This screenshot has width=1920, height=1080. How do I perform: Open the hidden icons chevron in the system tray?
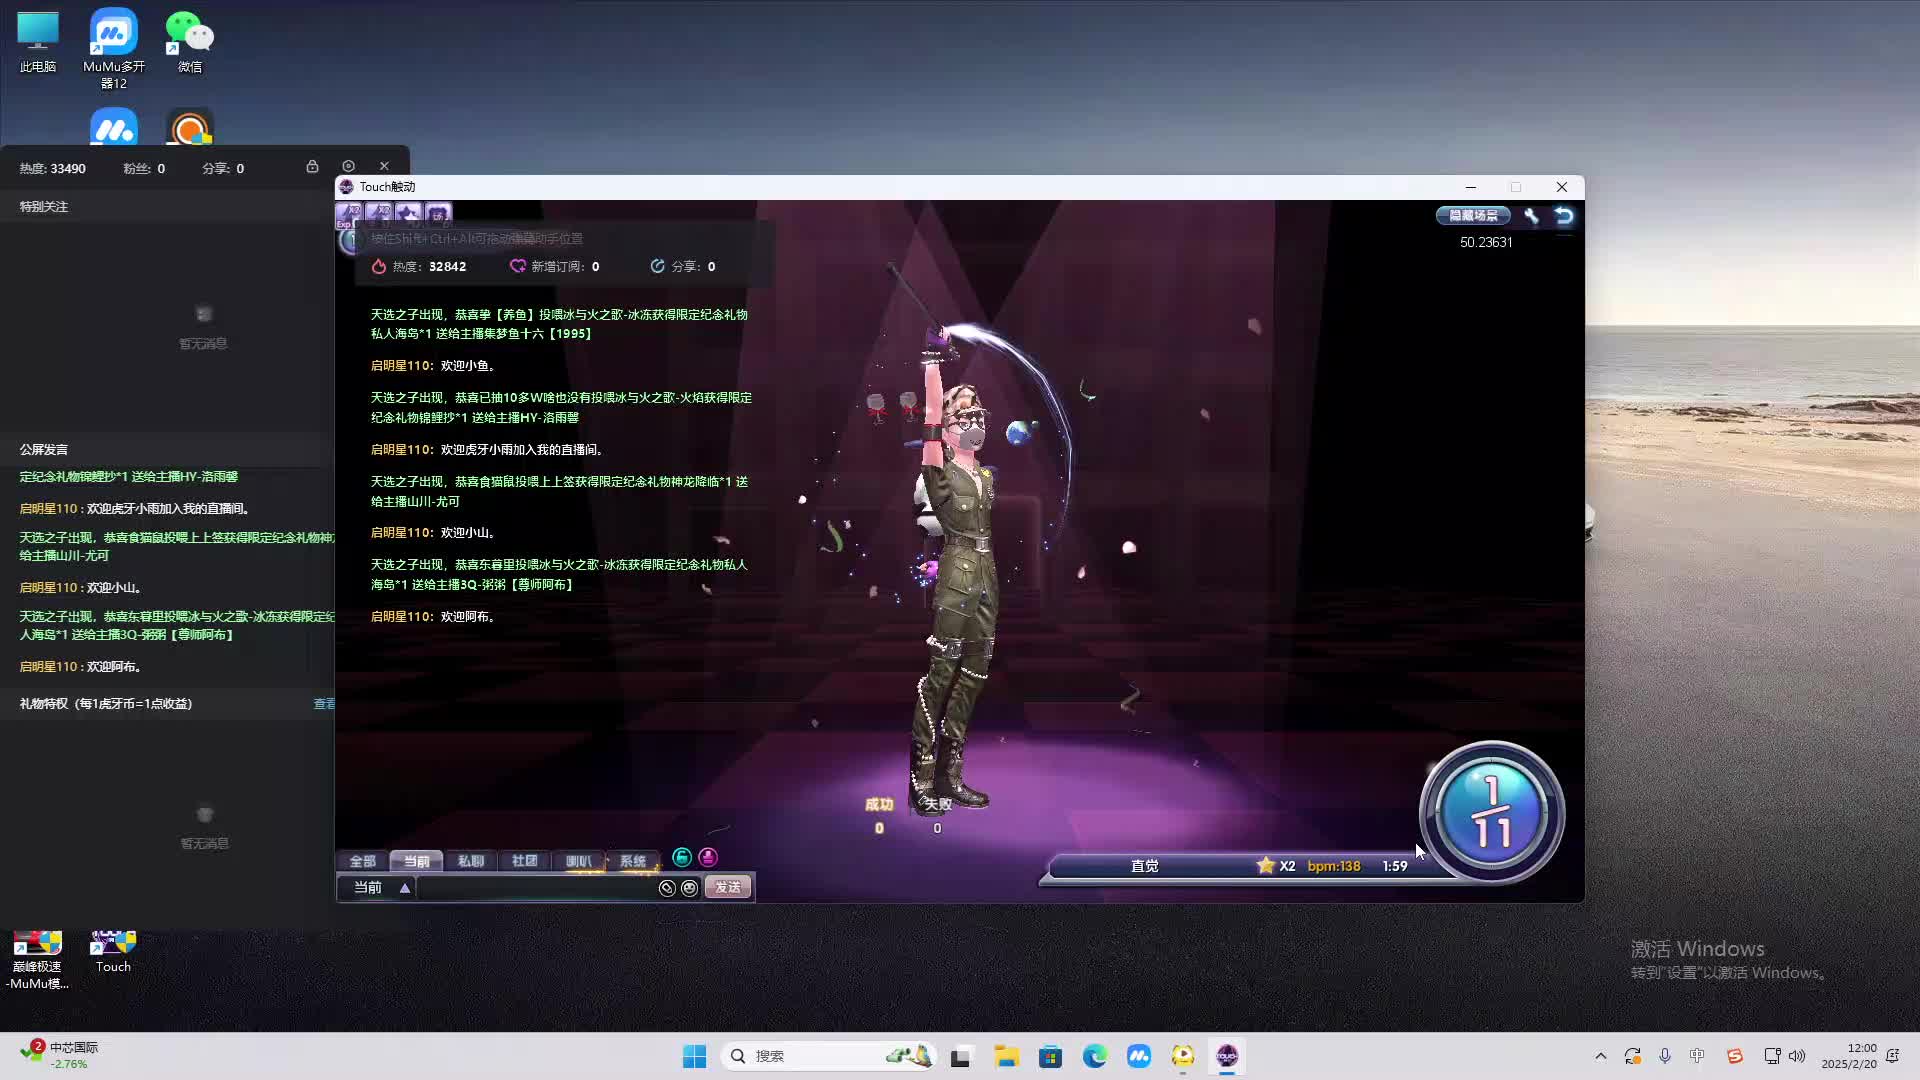click(1600, 1055)
